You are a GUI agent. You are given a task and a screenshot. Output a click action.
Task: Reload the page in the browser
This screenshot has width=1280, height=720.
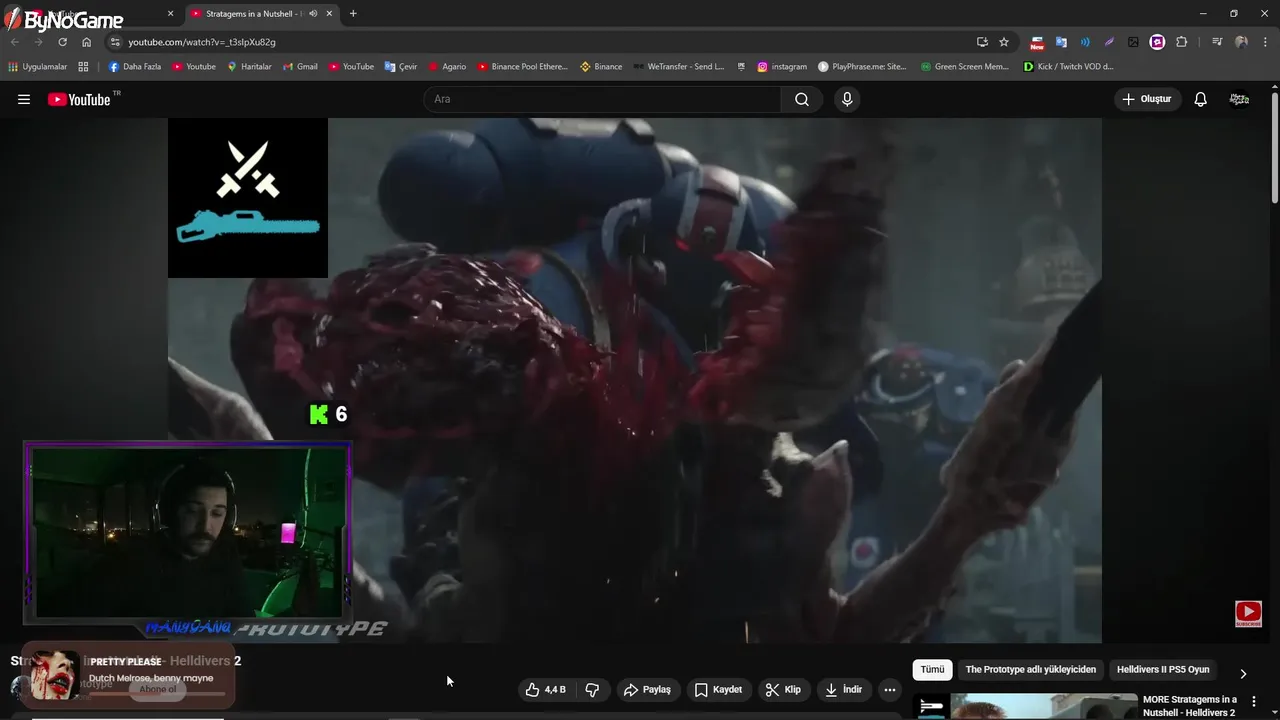point(62,42)
